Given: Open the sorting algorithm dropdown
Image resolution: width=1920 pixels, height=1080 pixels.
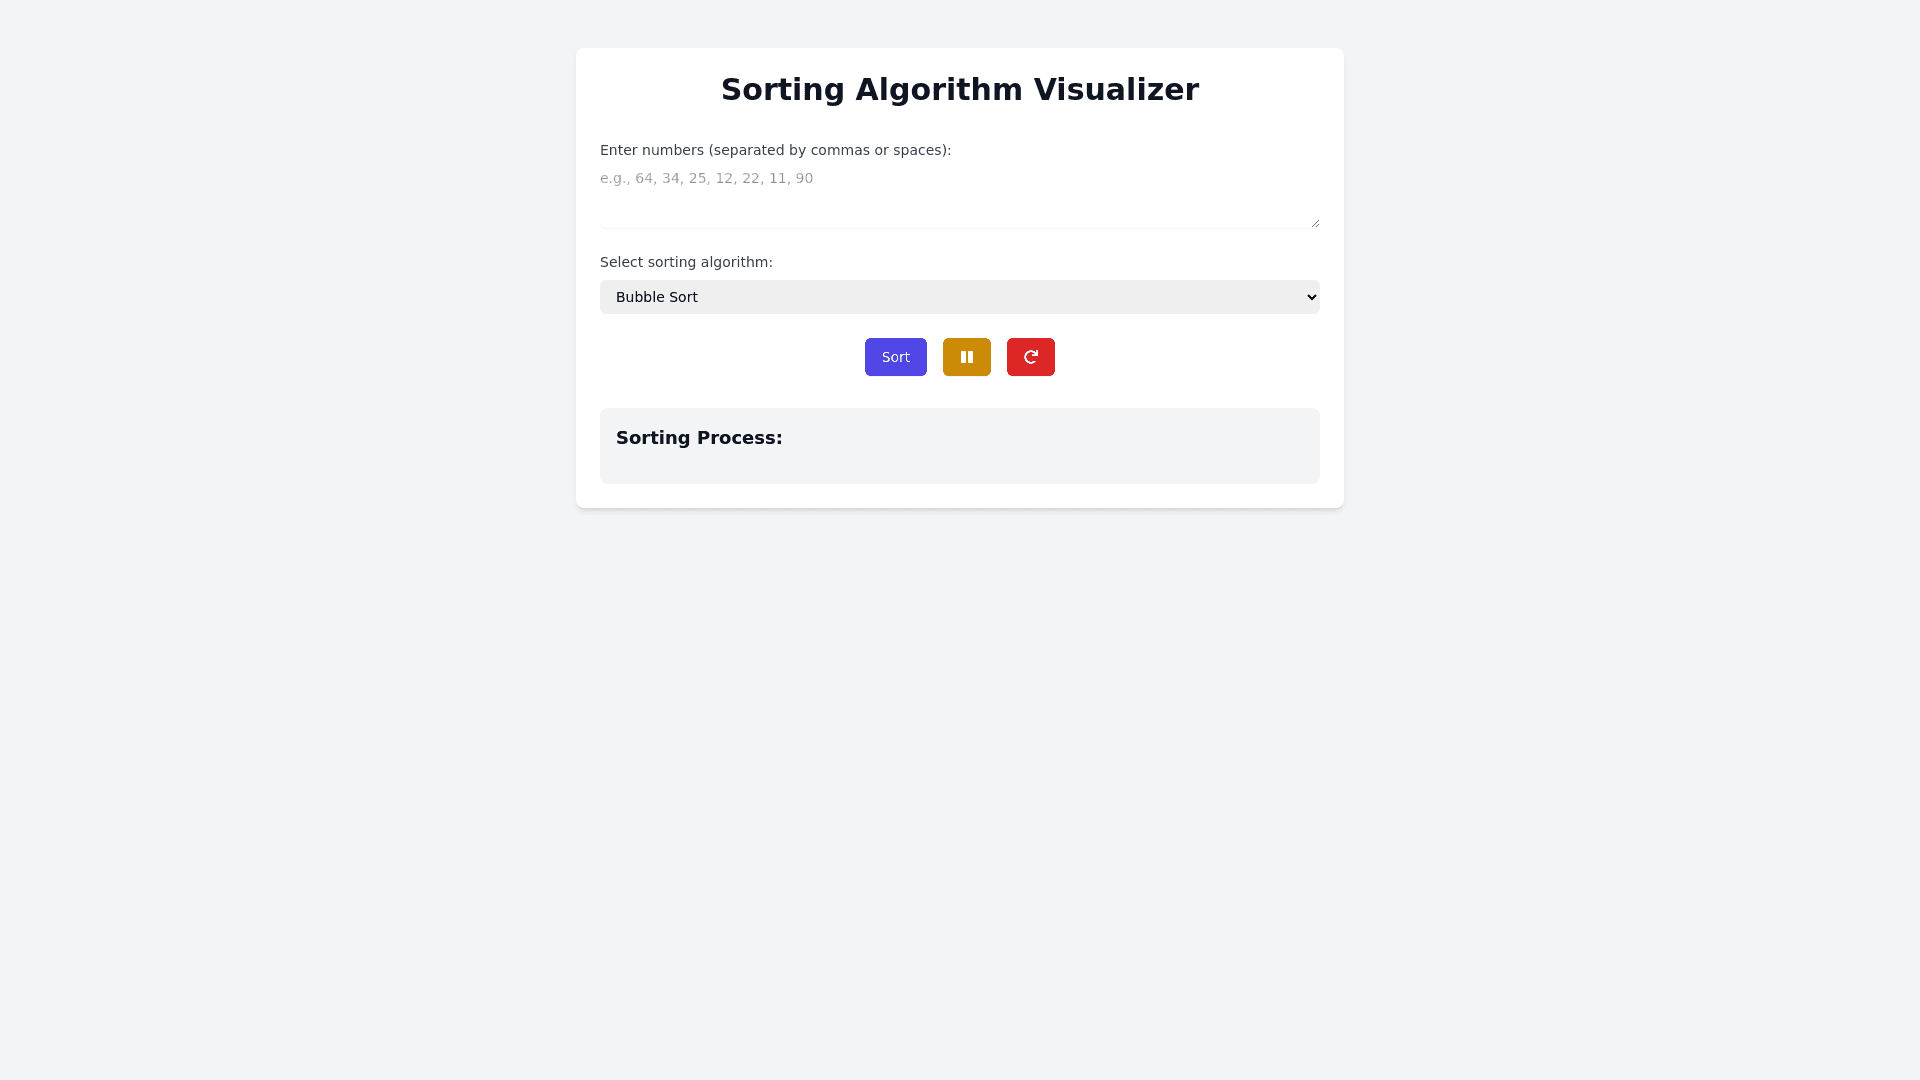Looking at the screenshot, I should pyautogui.click(x=958, y=297).
